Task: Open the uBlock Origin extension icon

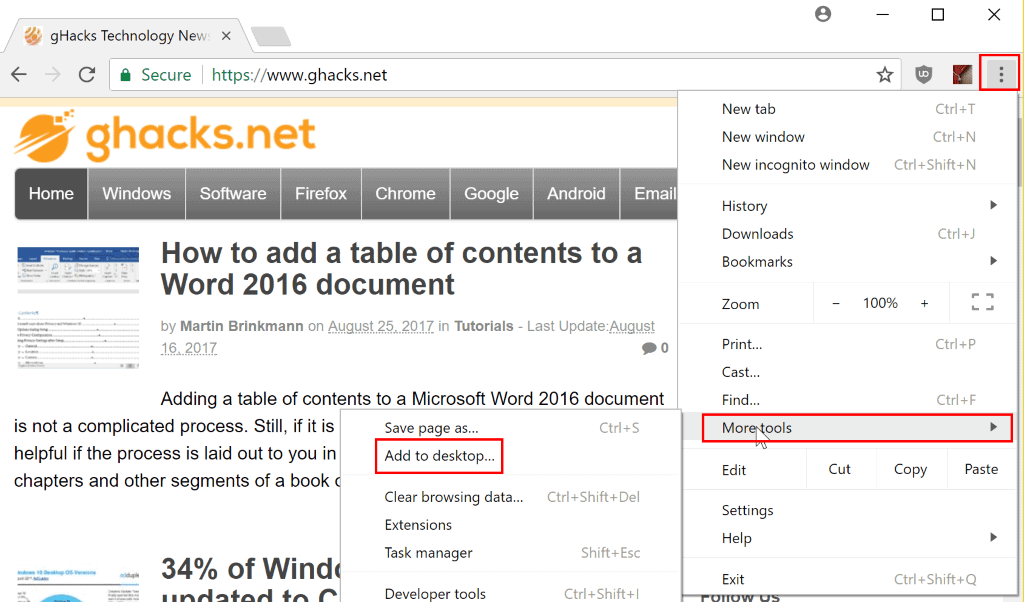Action: click(923, 74)
